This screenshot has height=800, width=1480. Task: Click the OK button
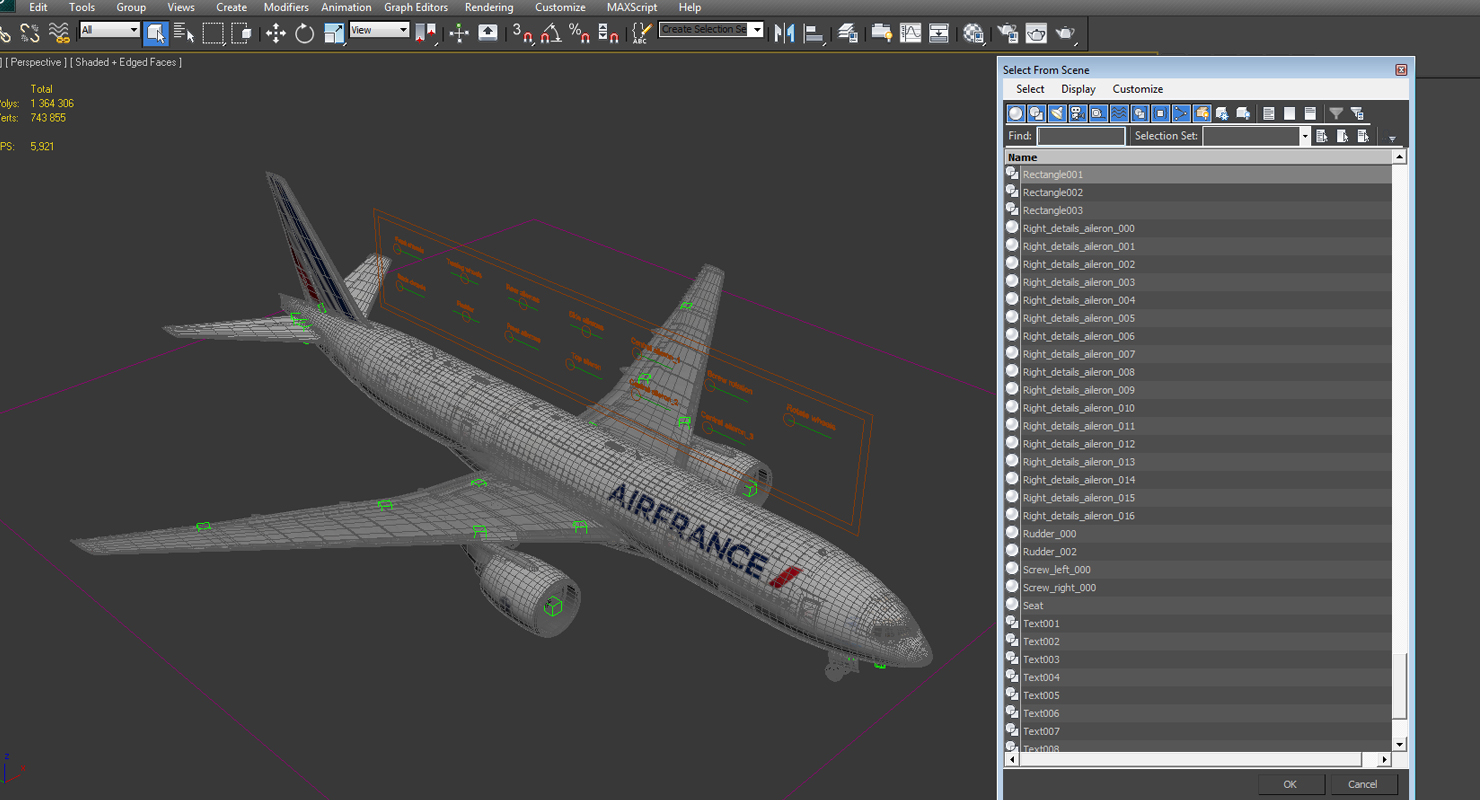coord(1290,785)
